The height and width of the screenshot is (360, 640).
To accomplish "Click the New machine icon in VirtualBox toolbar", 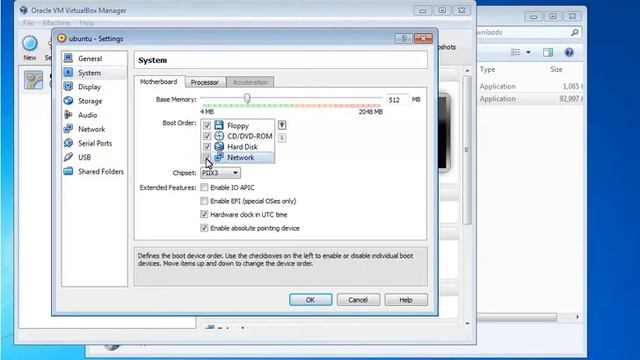I will pos(30,43).
